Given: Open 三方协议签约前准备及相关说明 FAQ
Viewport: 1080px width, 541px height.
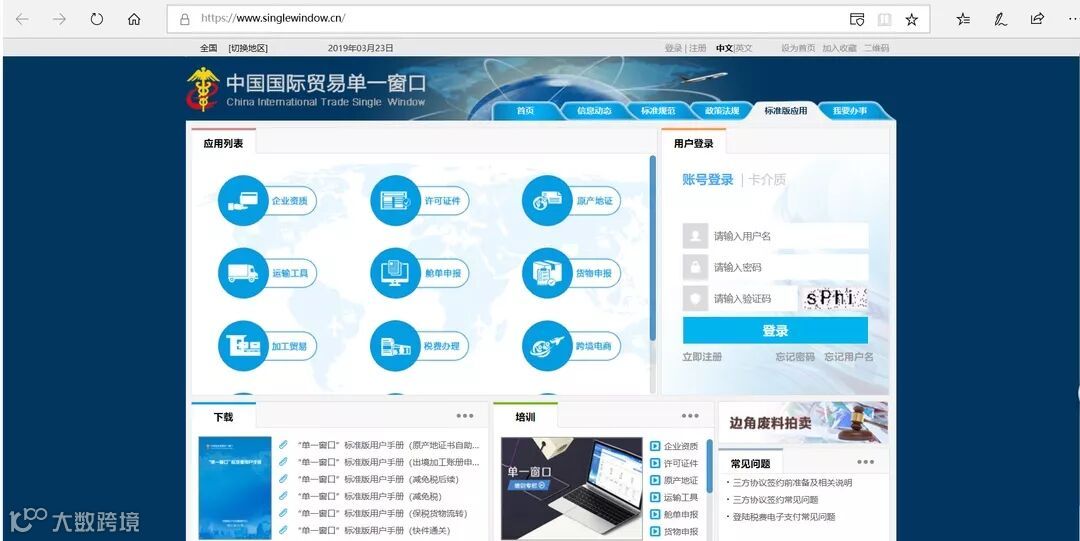Looking at the screenshot, I should pos(792,482).
